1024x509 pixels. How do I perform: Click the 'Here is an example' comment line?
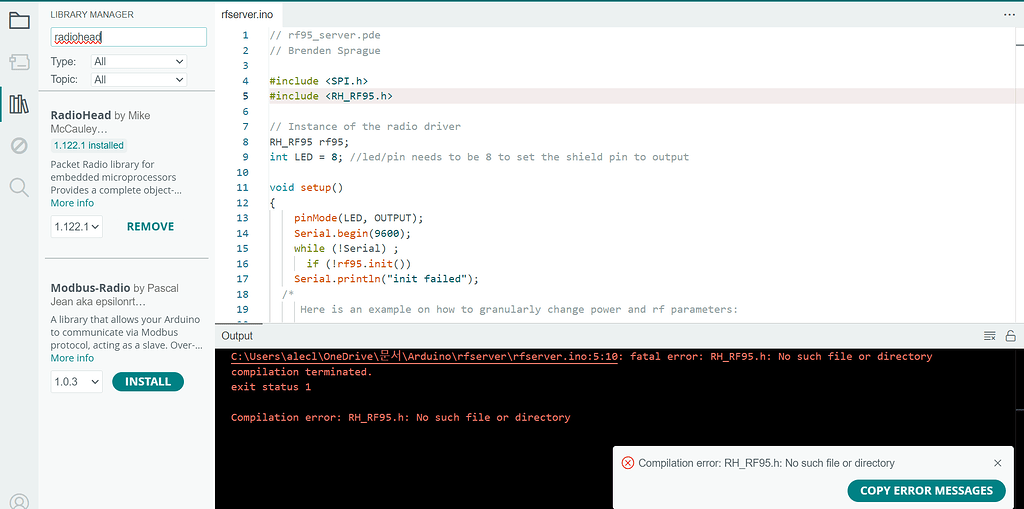(519, 310)
